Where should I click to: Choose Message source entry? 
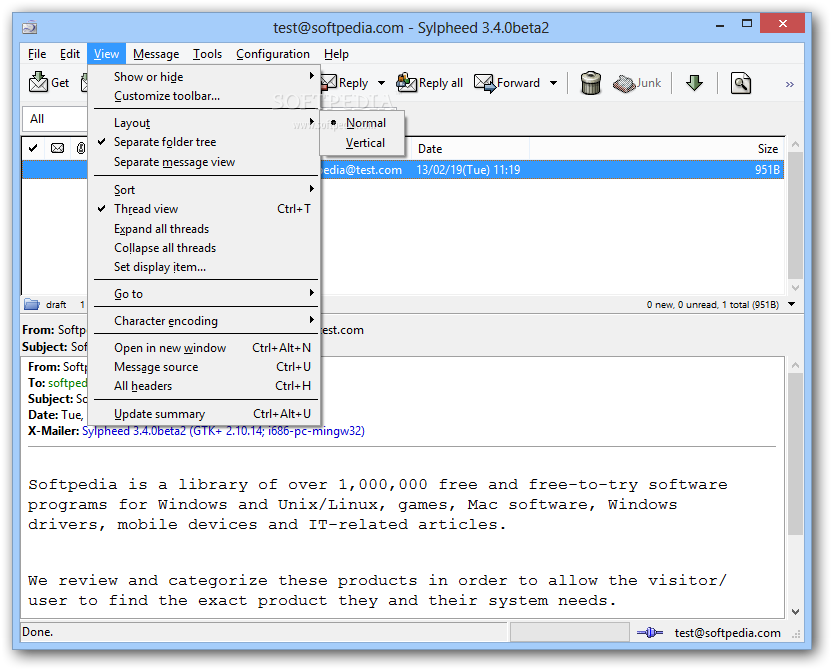tap(204, 367)
